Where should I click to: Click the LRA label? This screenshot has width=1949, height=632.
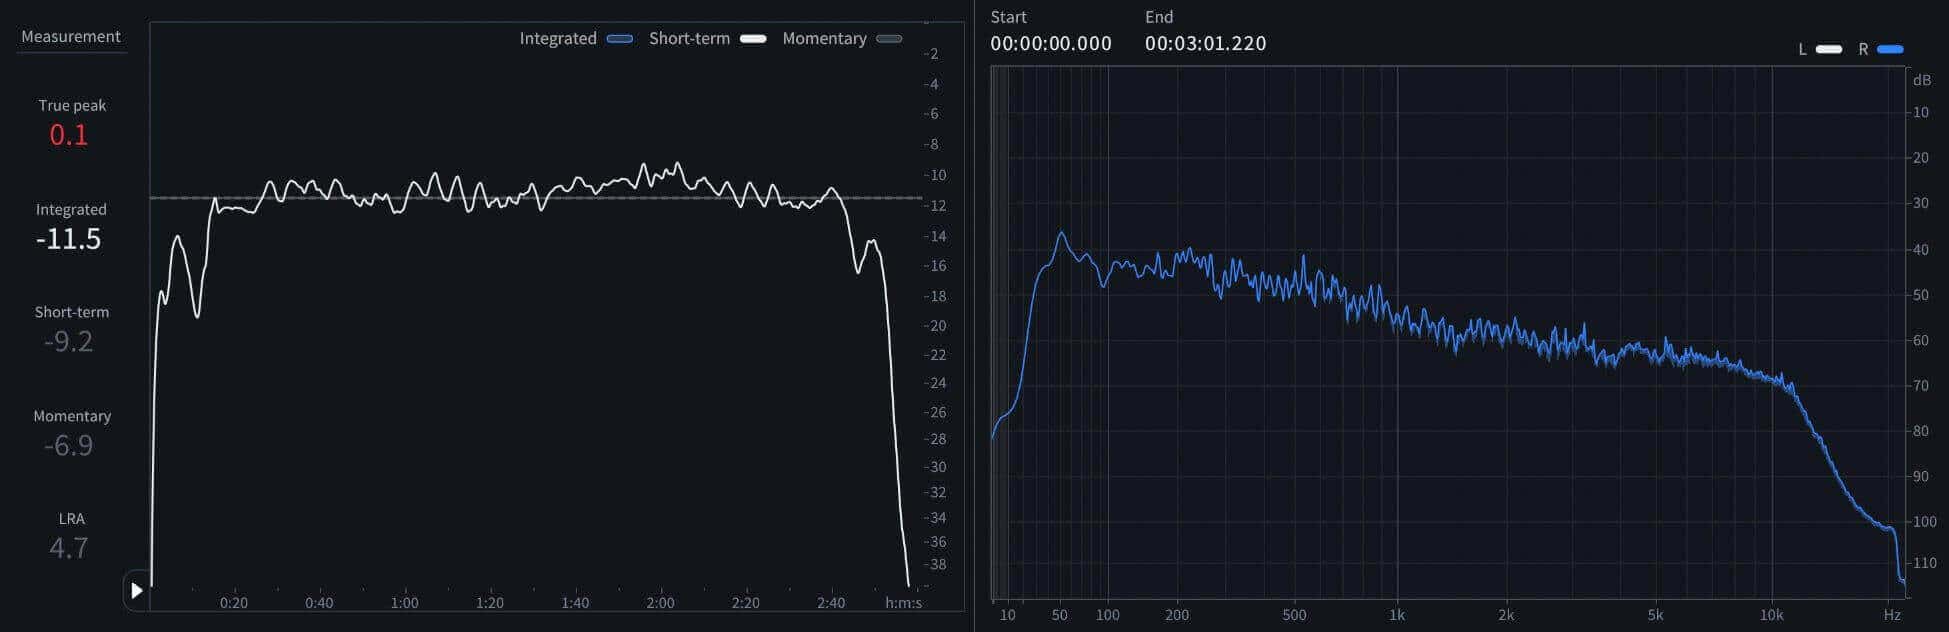click(72, 519)
